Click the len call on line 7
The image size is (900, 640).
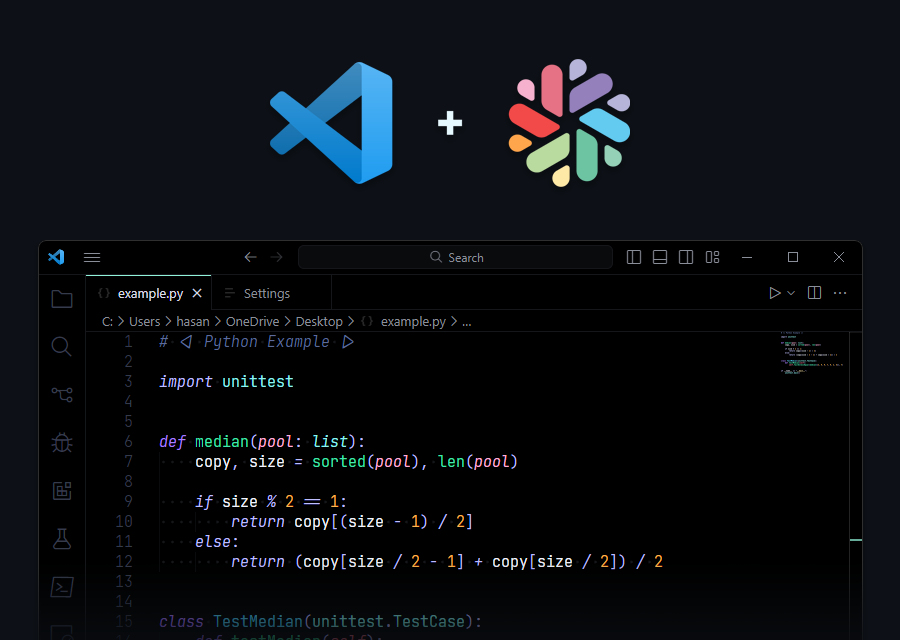(451, 461)
